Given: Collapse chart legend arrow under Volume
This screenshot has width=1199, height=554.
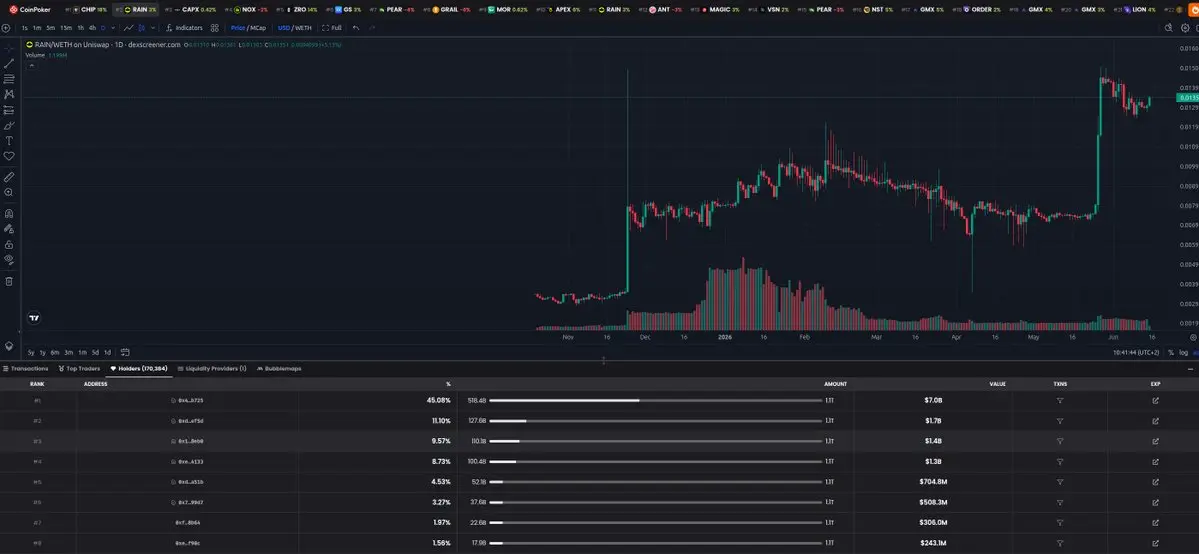Looking at the screenshot, I should pos(31,66).
